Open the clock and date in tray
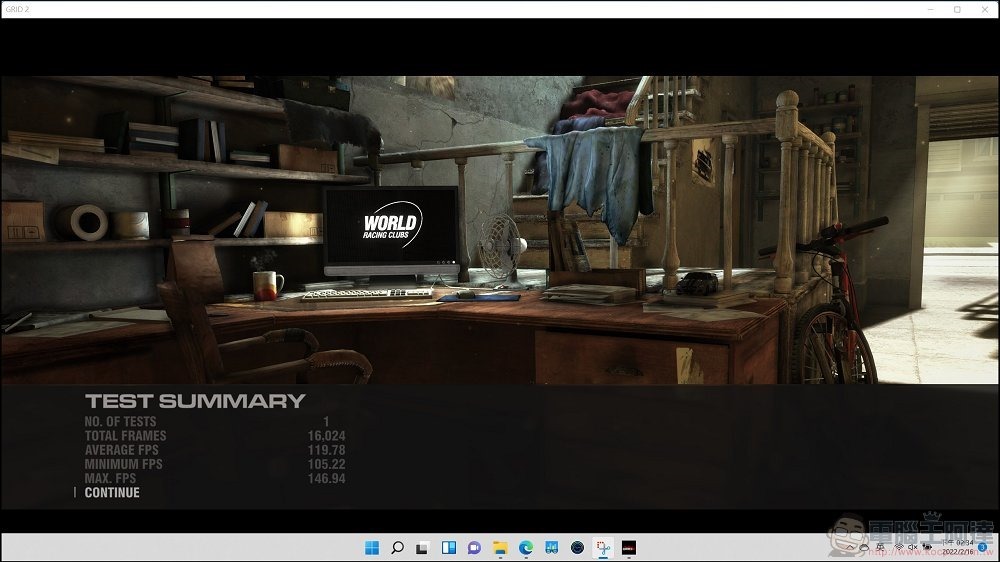The width and height of the screenshot is (1000, 562). tap(958, 547)
